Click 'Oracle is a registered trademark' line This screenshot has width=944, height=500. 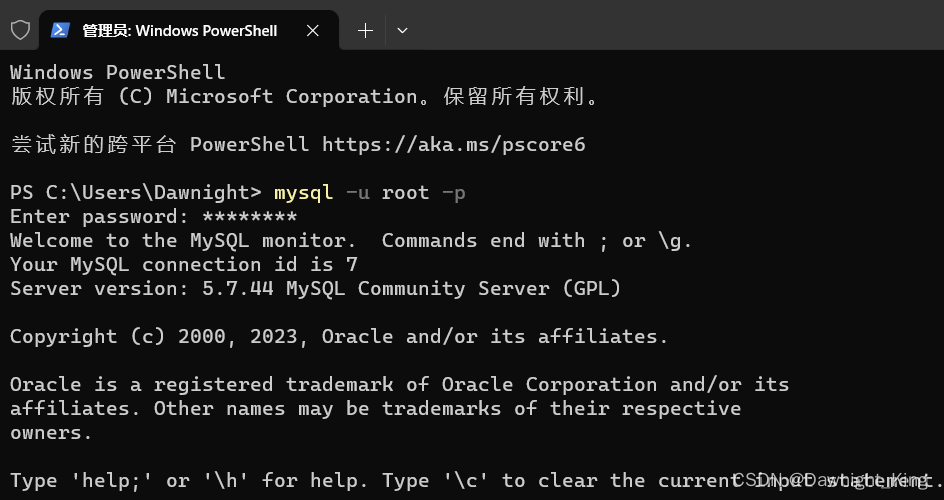pyautogui.click(x=400, y=384)
